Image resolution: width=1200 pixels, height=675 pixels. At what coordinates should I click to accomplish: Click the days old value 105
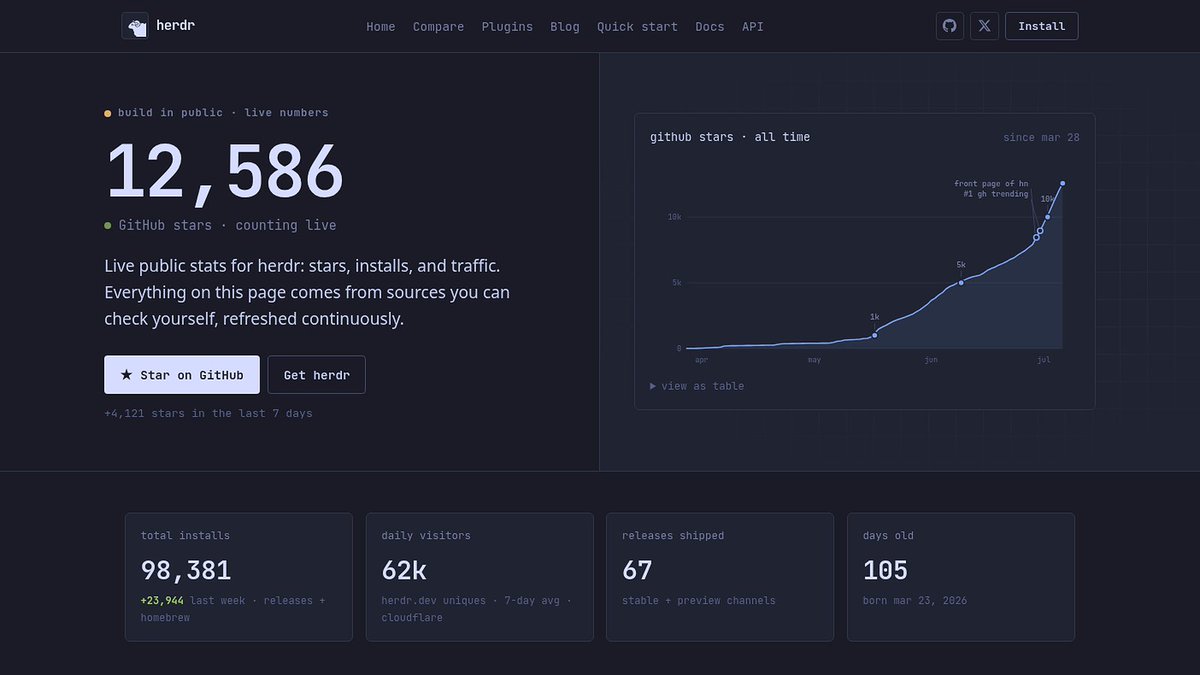885,570
